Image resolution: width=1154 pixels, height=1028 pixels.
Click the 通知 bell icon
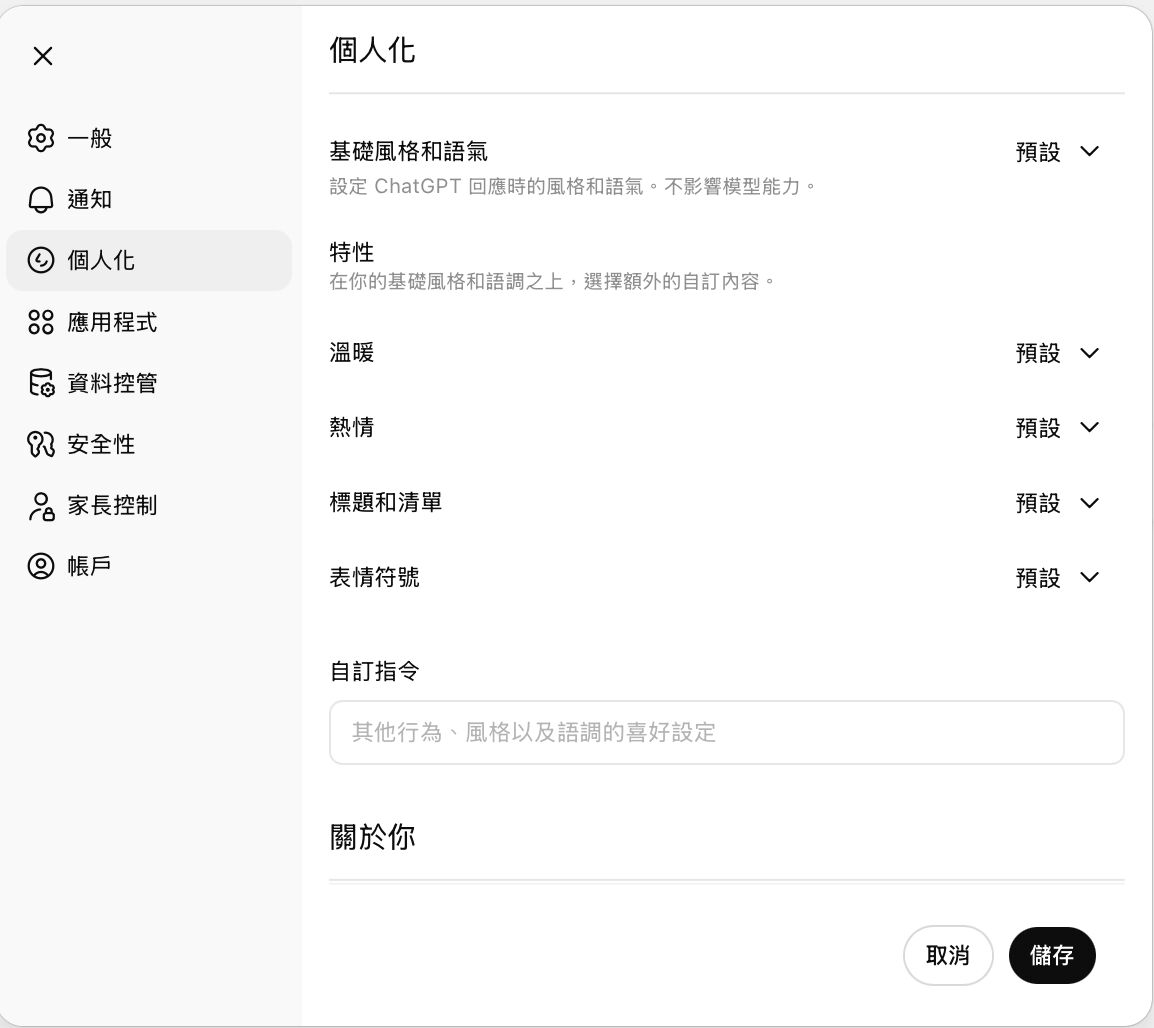[41, 199]
